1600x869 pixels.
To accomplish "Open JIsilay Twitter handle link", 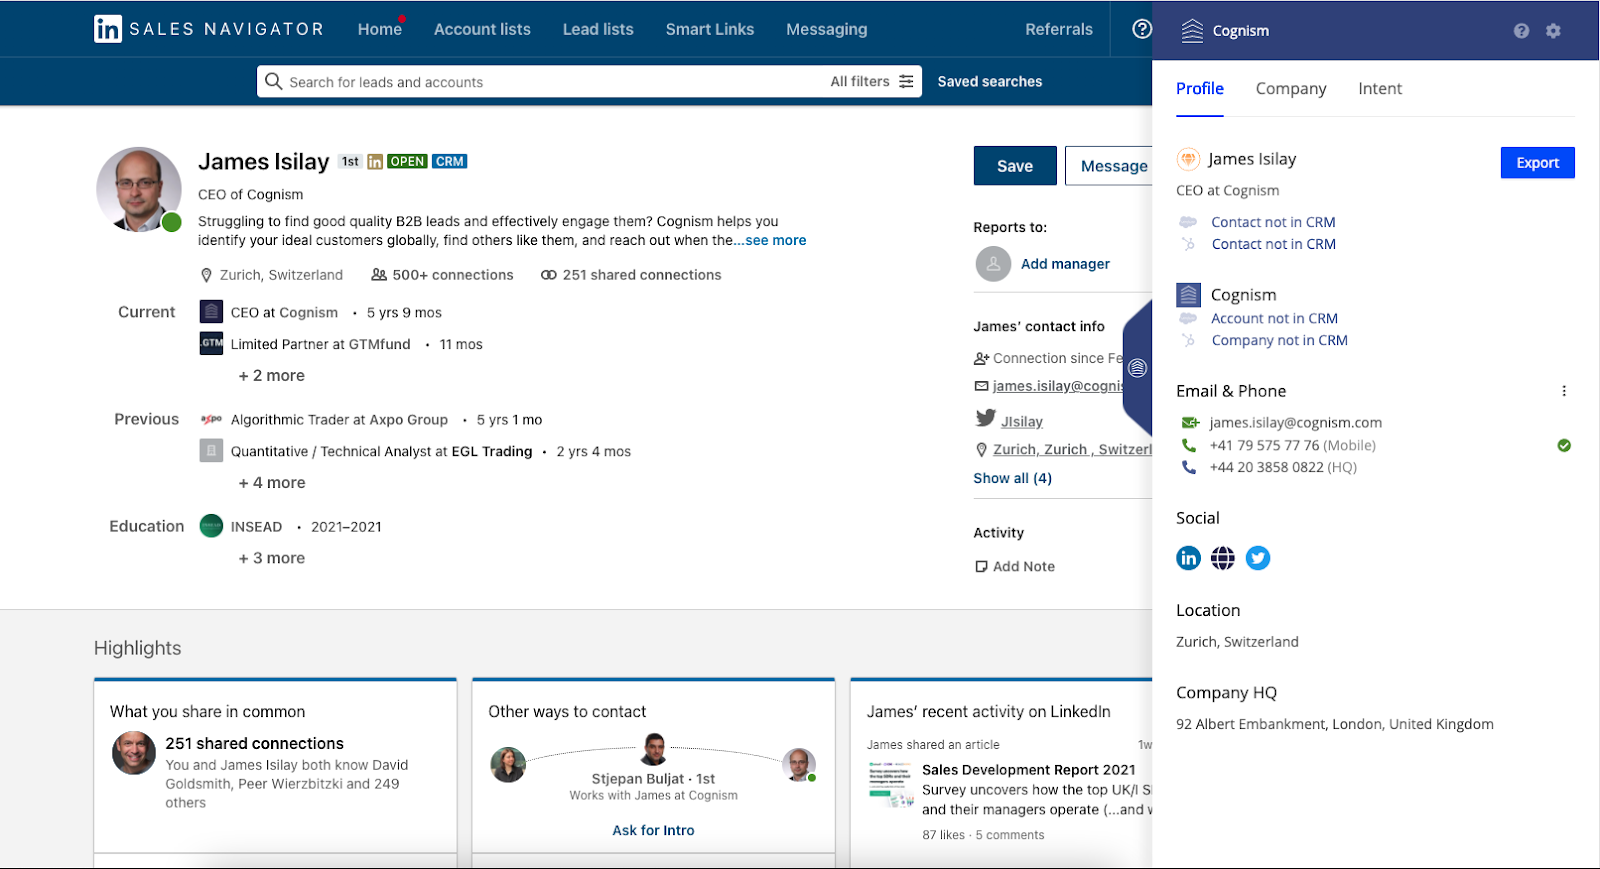I will [1022, 422].
